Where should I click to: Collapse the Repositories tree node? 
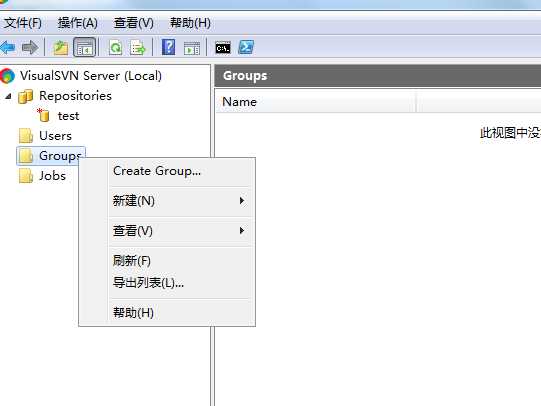[x=8, y=96]
